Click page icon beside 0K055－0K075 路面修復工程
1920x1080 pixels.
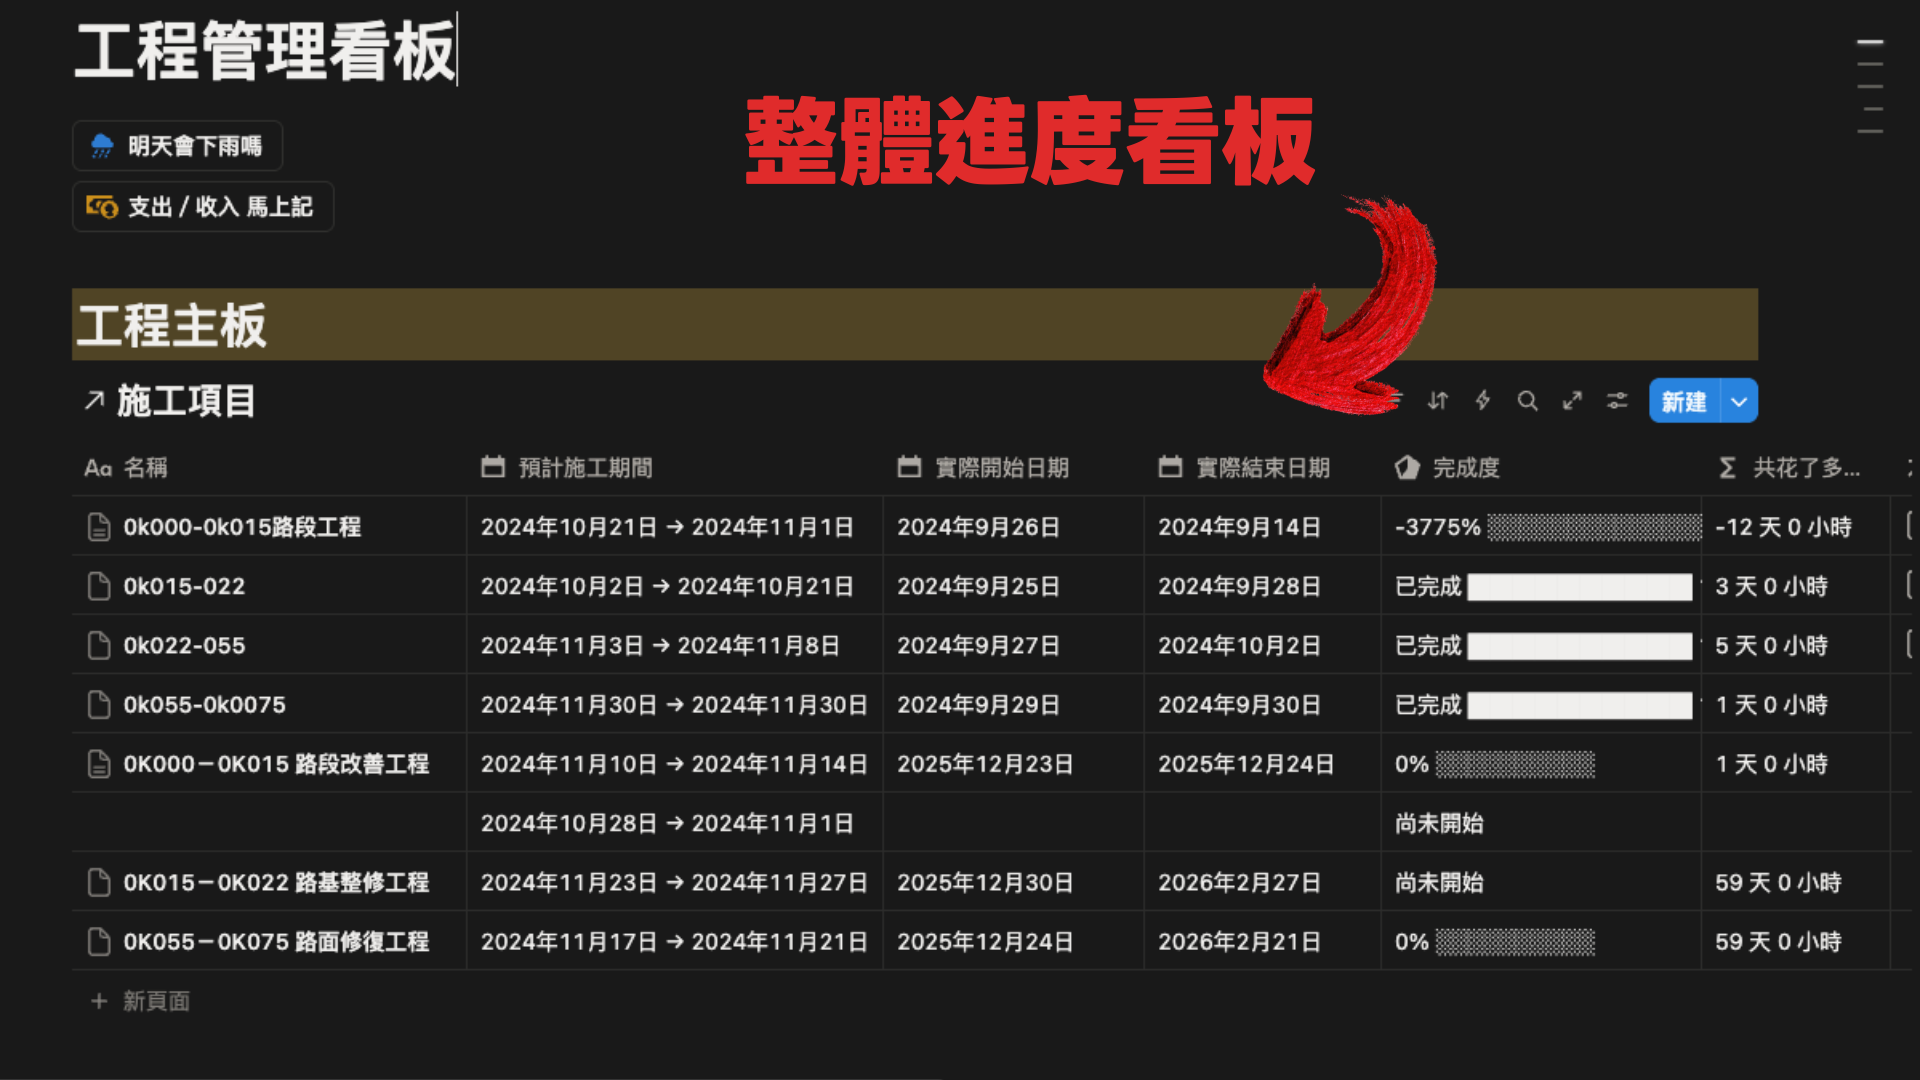coord(99,942)
